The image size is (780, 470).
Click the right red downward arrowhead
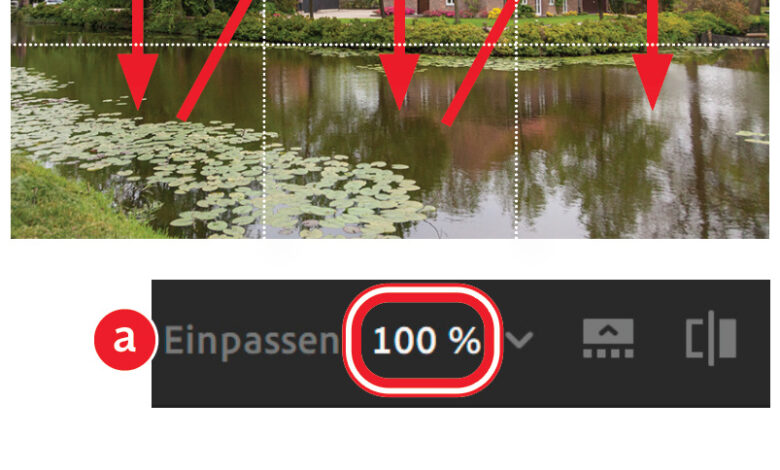click(x=653, y=81)
